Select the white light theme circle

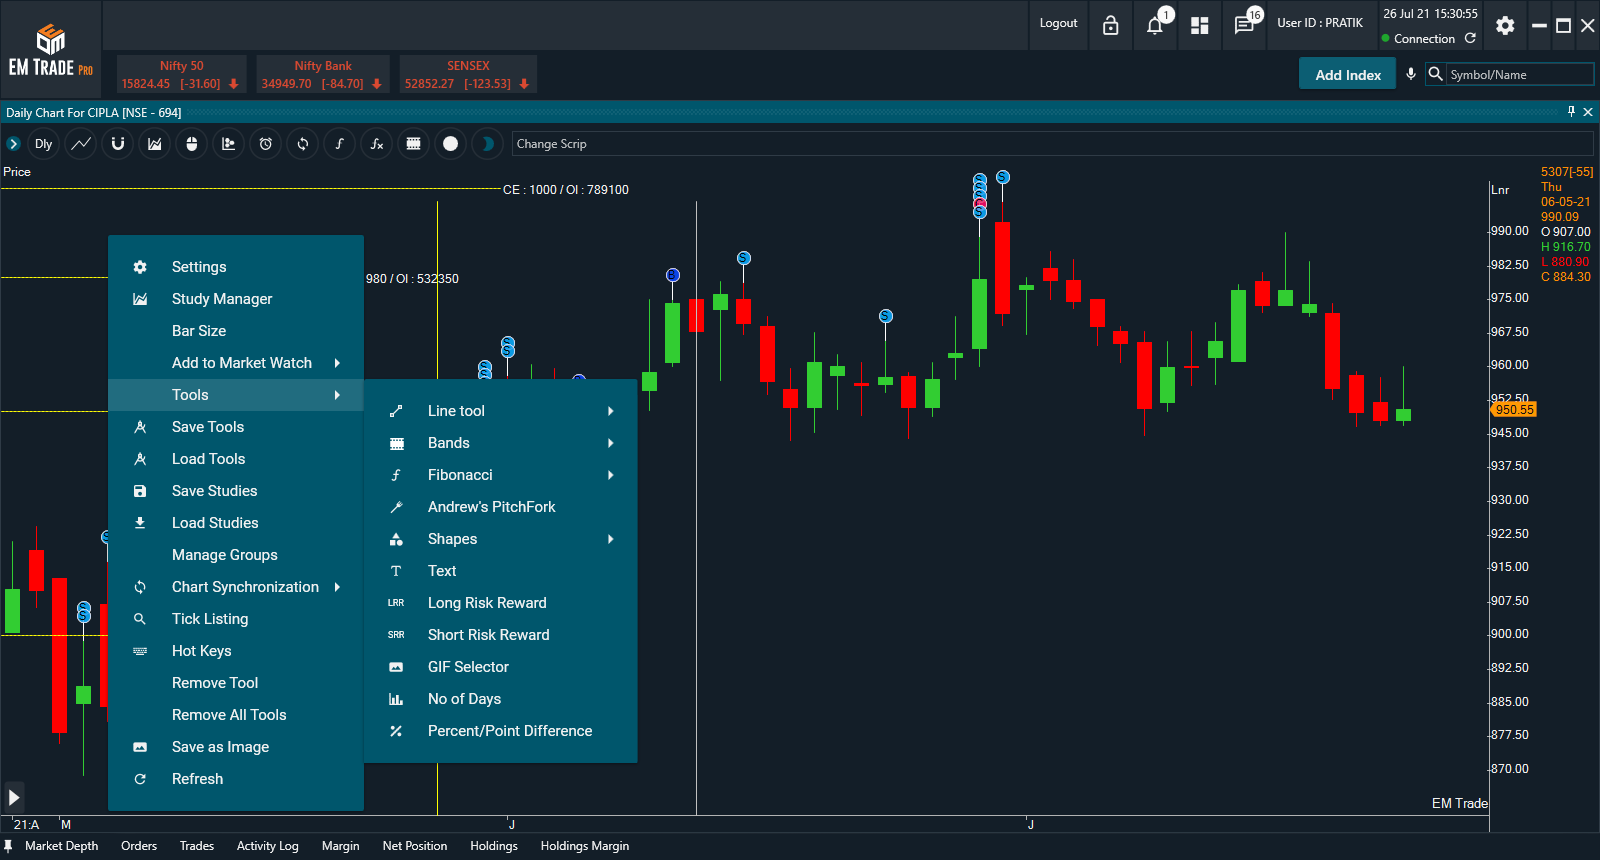point(451,144)
